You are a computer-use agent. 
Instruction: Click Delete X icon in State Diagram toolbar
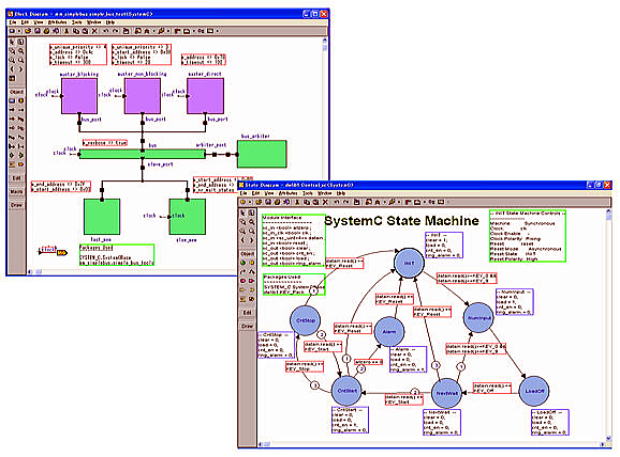coord(325,202)
